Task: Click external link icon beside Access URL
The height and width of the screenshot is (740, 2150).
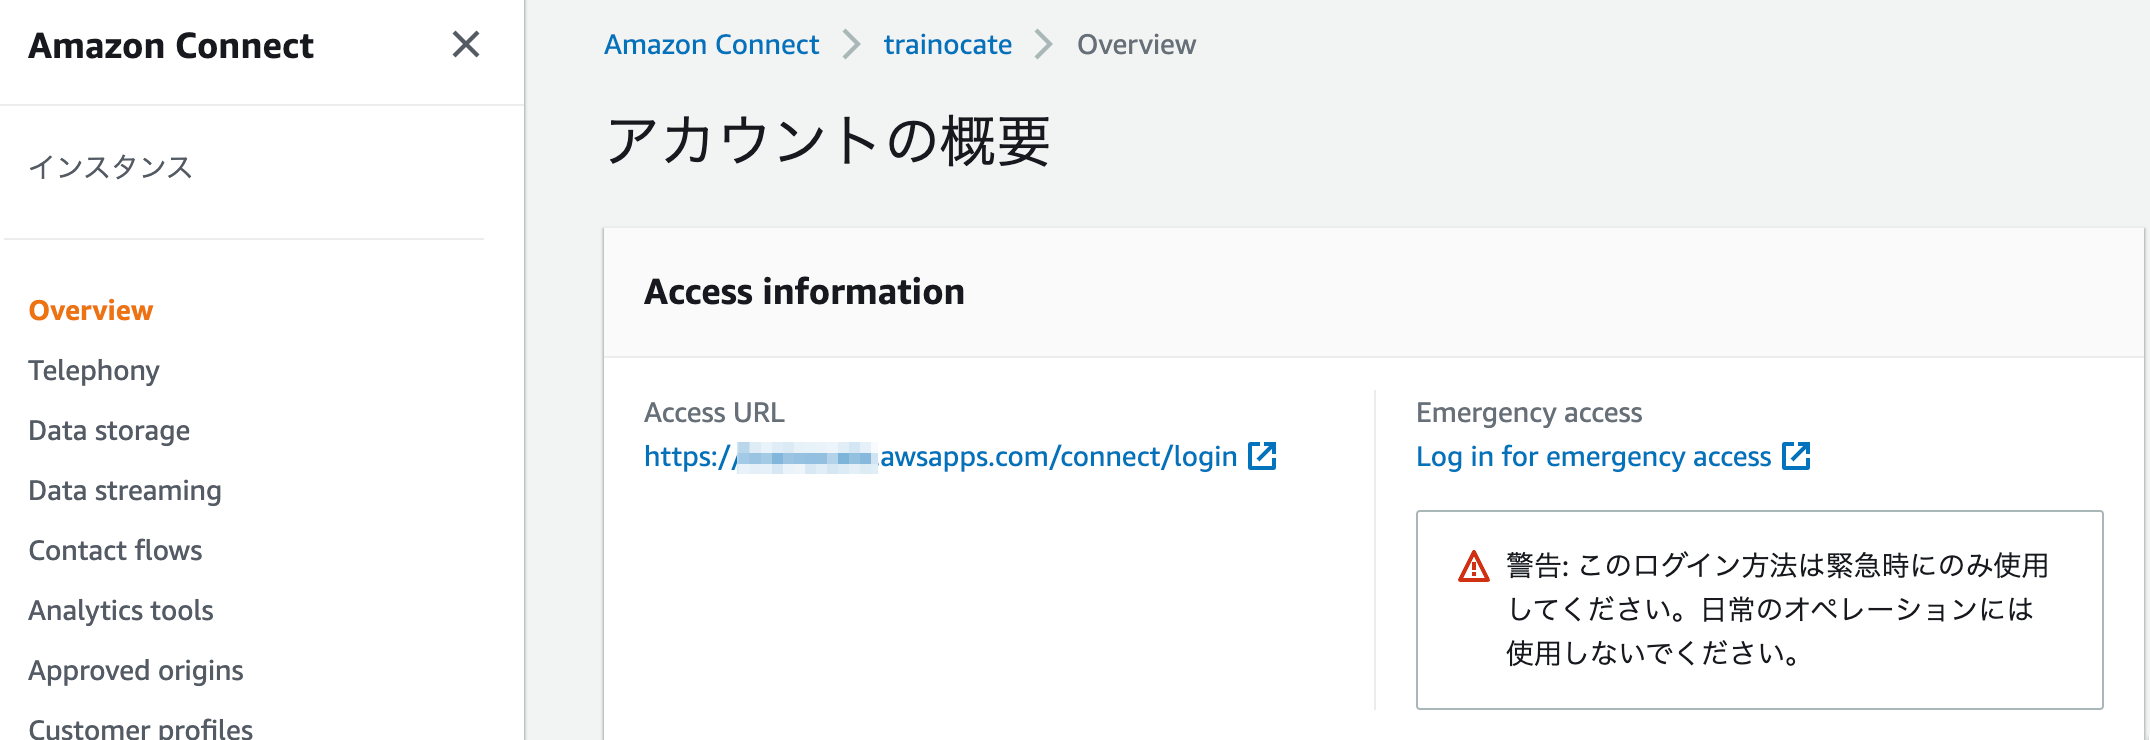Action: (1262, 456)
